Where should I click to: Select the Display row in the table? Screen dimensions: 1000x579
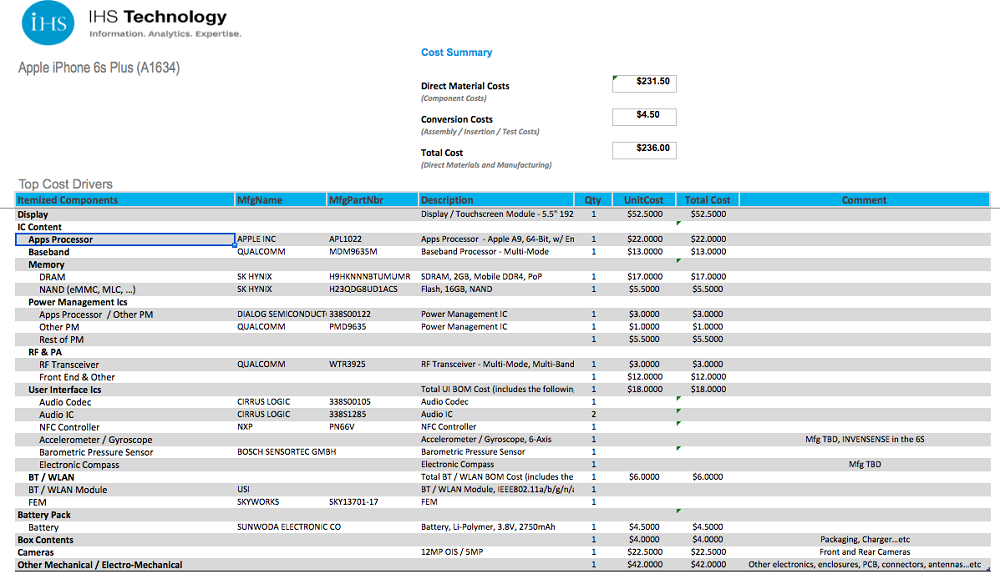40,214
